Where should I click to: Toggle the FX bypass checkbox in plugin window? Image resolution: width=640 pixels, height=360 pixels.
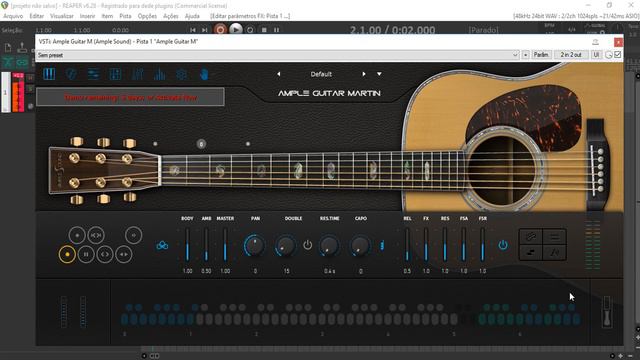[x=618, y=54]
